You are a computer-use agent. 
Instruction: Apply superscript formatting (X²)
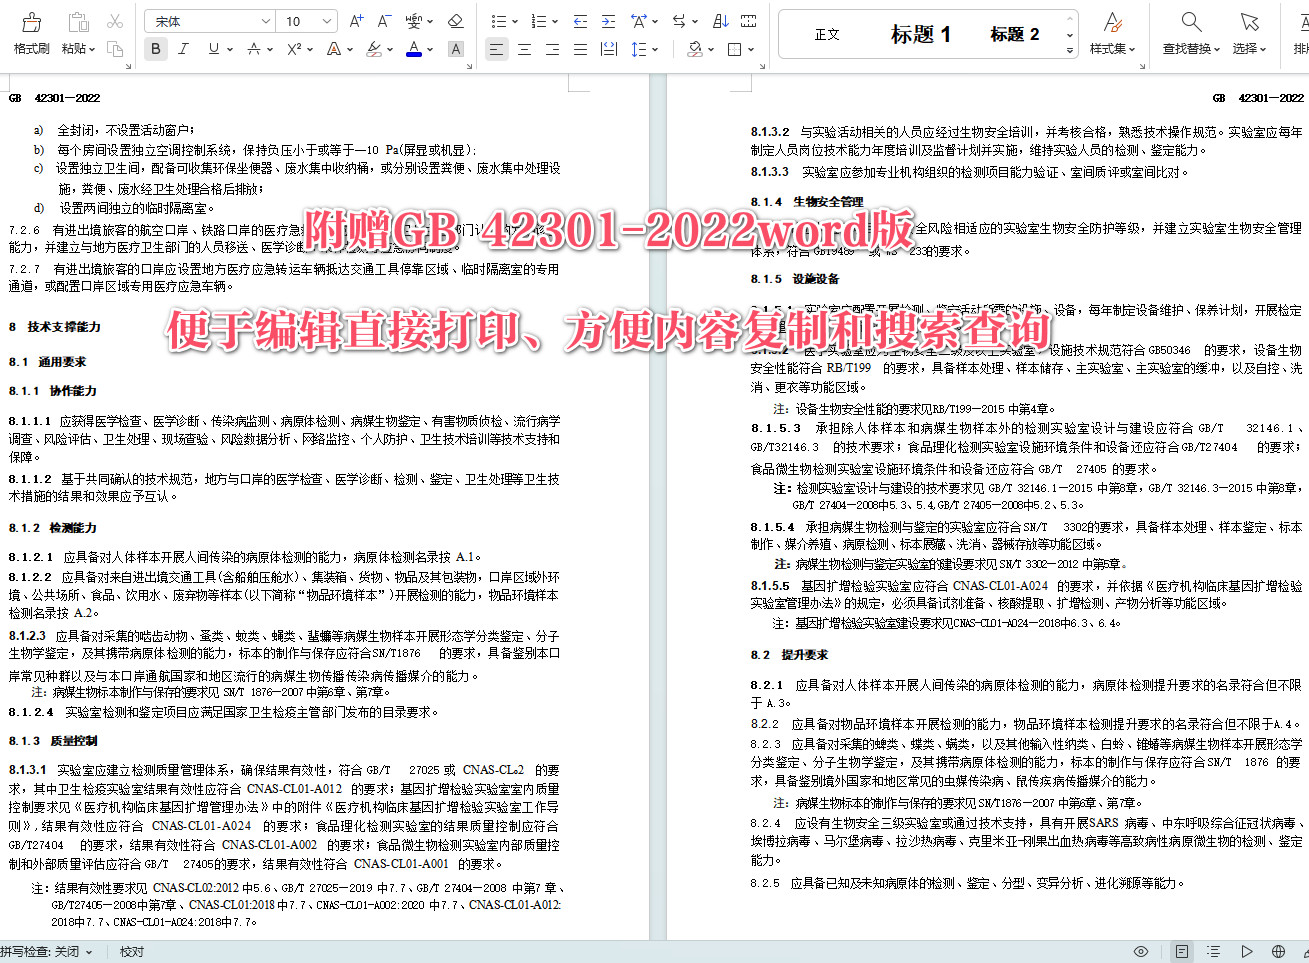pos(293,48)
